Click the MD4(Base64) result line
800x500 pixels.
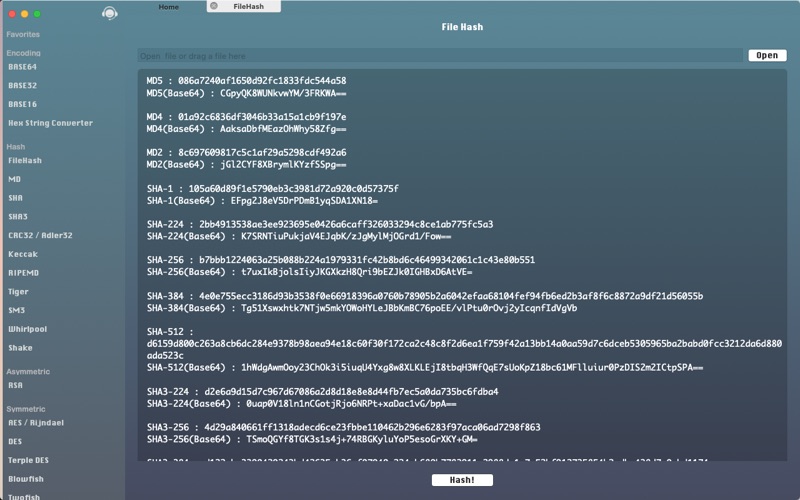click(x=246, y=129)
